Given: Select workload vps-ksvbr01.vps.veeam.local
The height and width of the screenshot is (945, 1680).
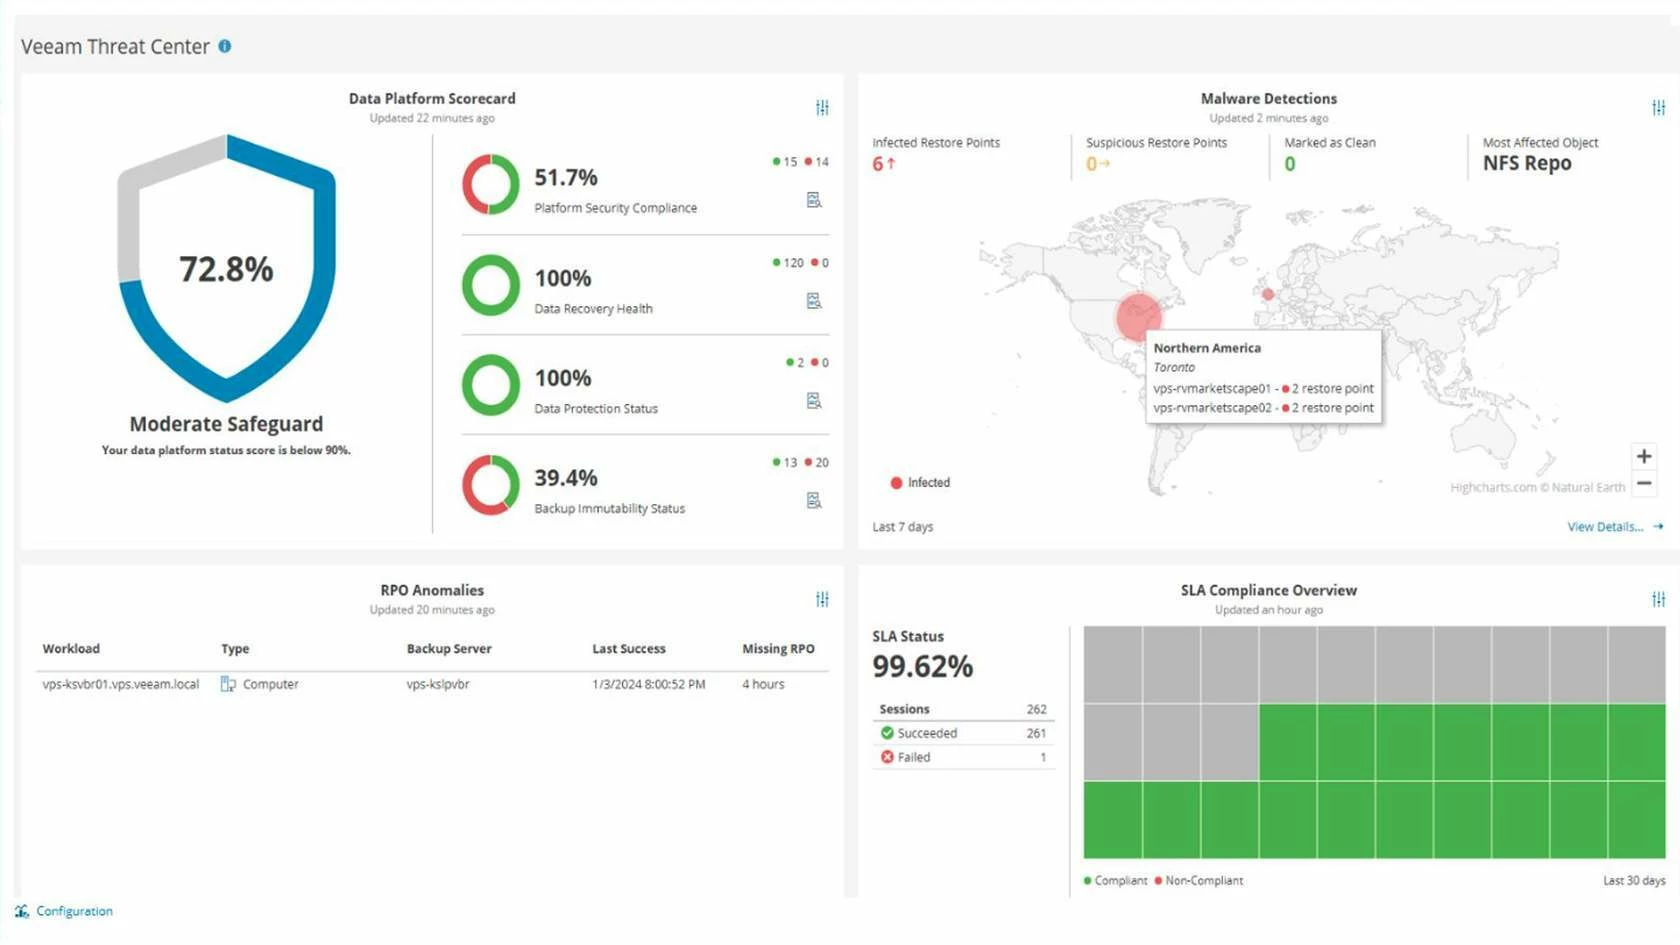Looking at the screenshot, I should click(121, 684).
